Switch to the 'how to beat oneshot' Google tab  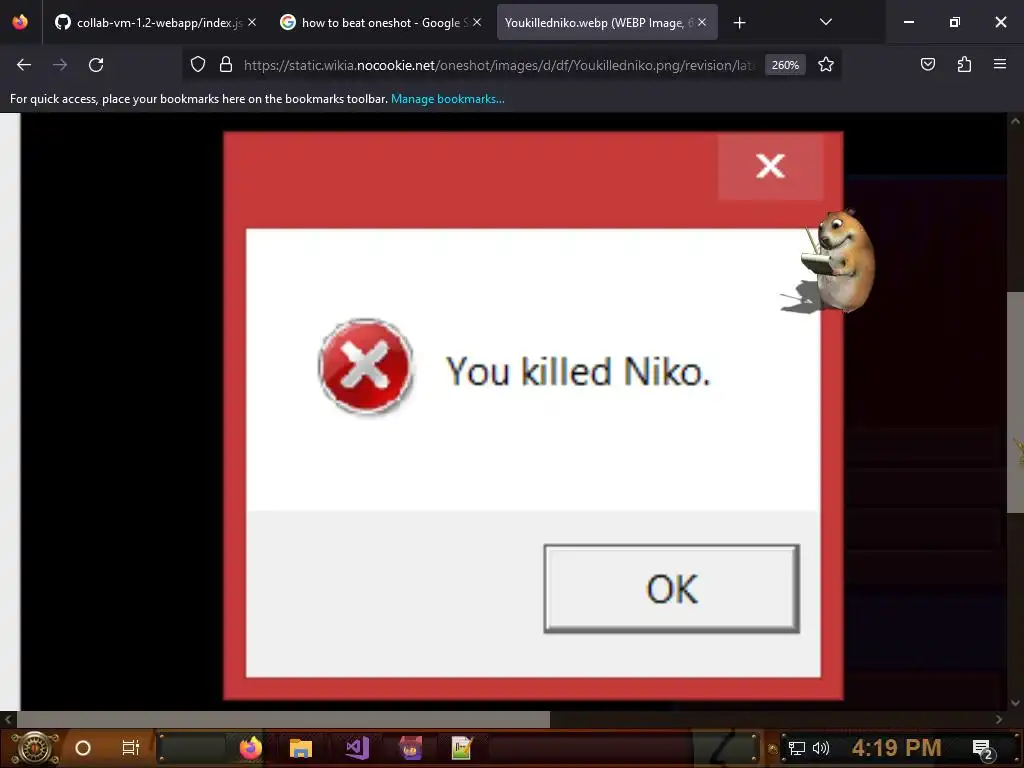(379, 23)
